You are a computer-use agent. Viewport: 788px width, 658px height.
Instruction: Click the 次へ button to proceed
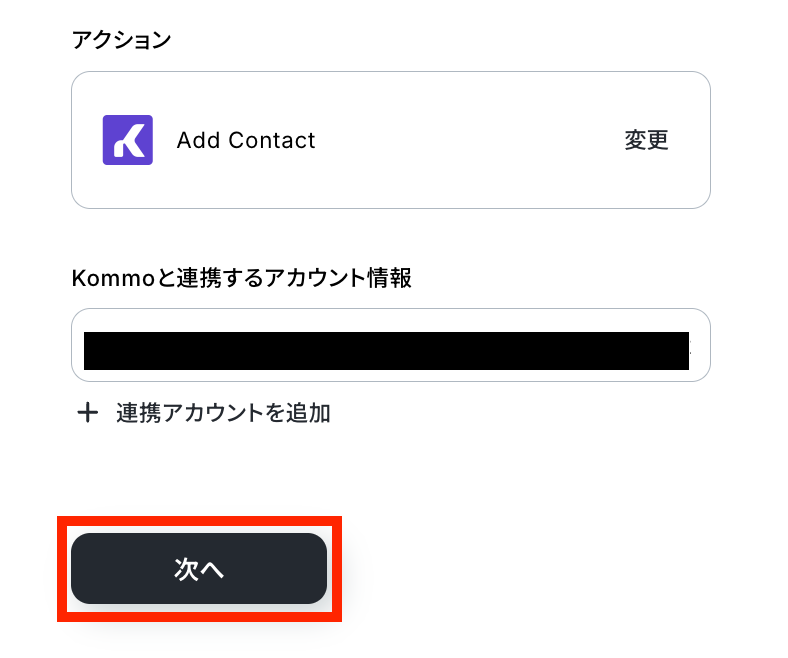(199, 569)
